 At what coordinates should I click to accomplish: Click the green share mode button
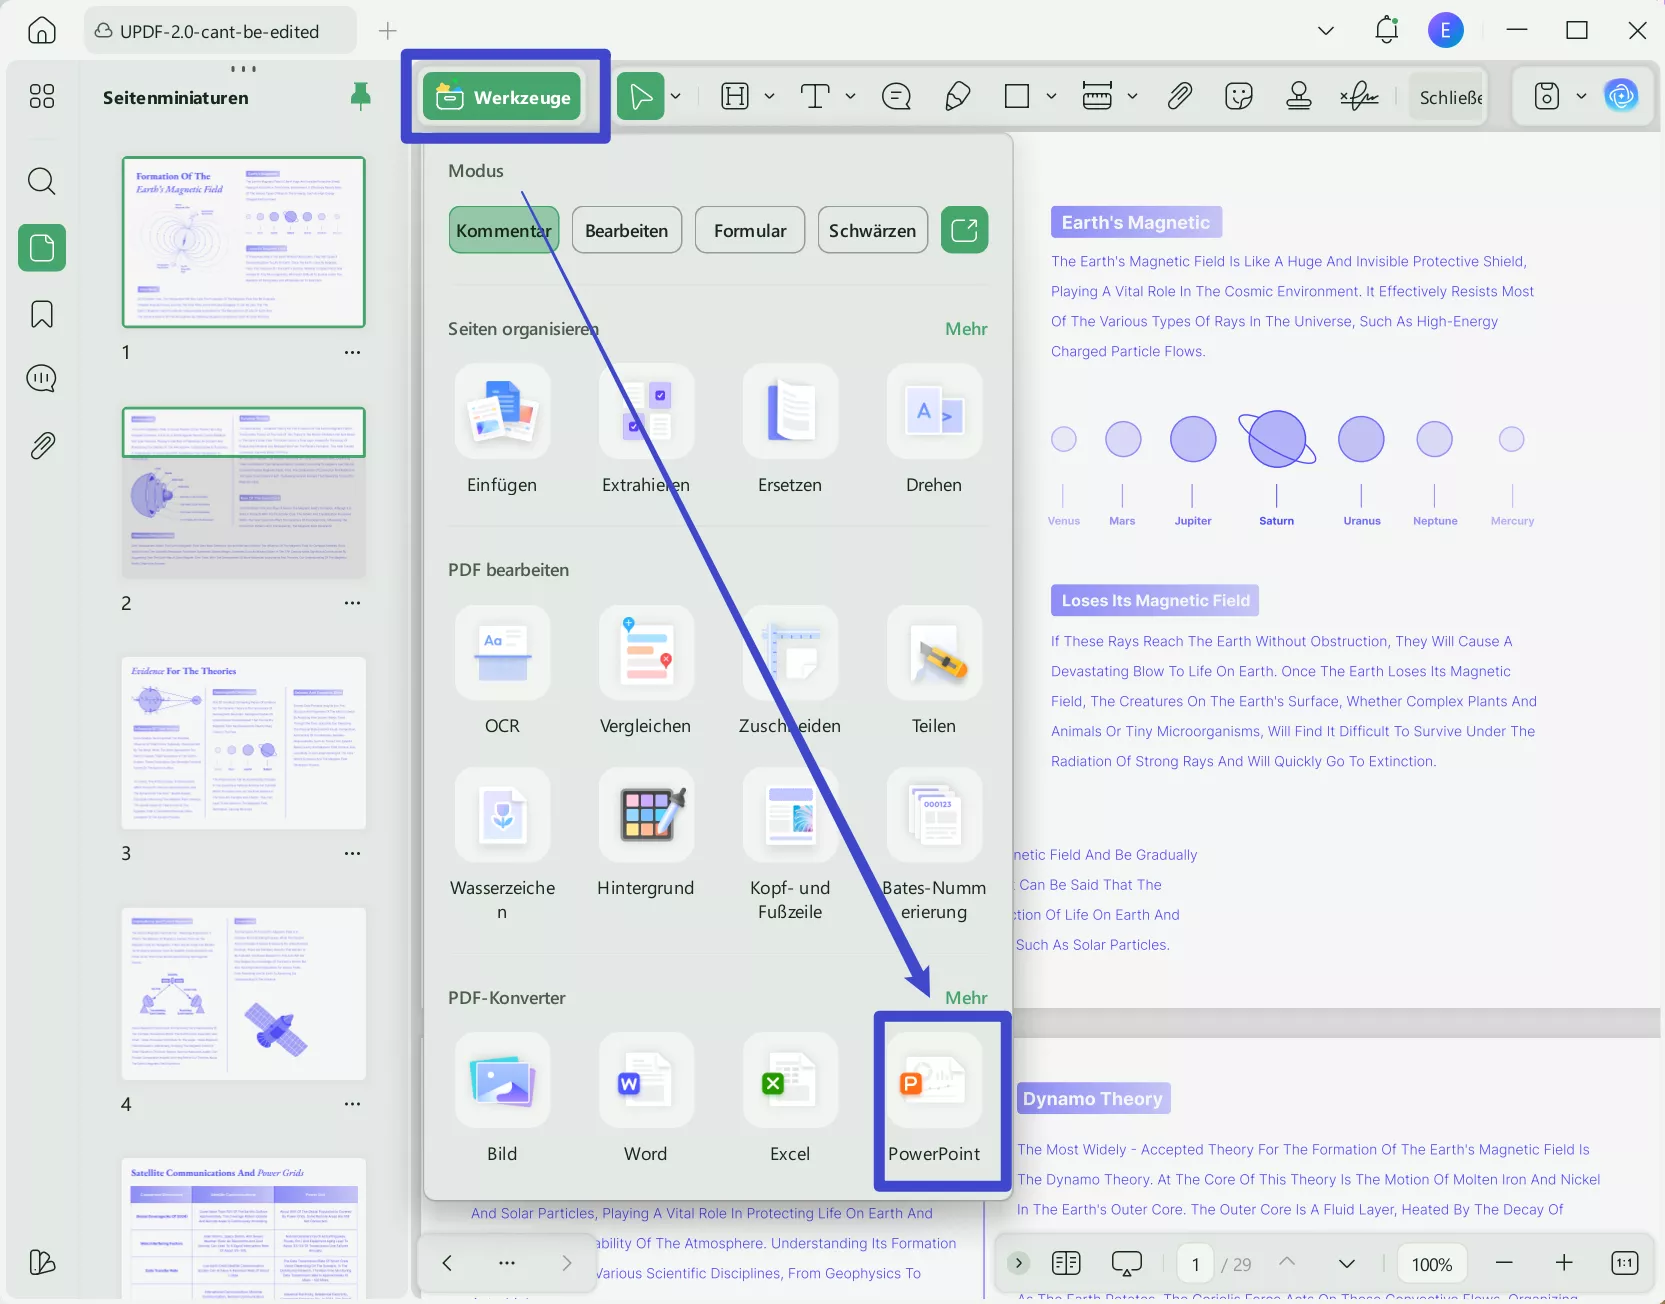(x=964, y=230)
